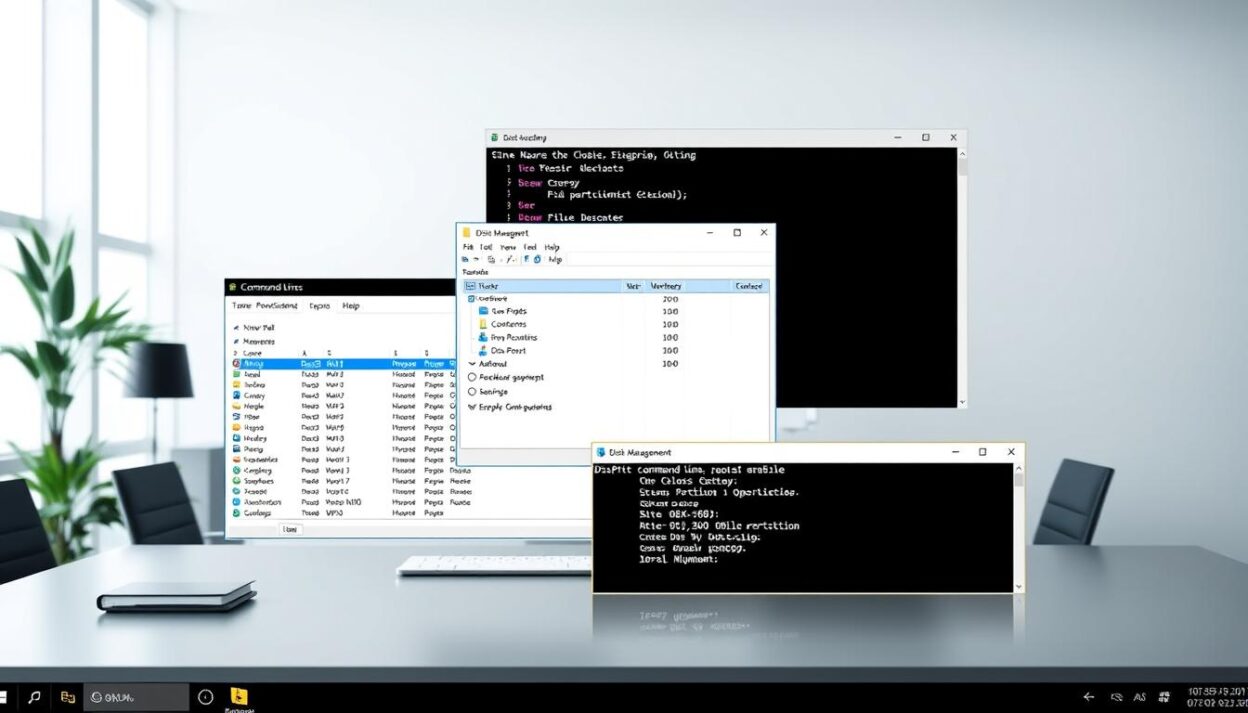Viewport: 1248px width, 713px height.
Task: Collapse the highlighted Tracks root node
Action: [x=471, y=286]
